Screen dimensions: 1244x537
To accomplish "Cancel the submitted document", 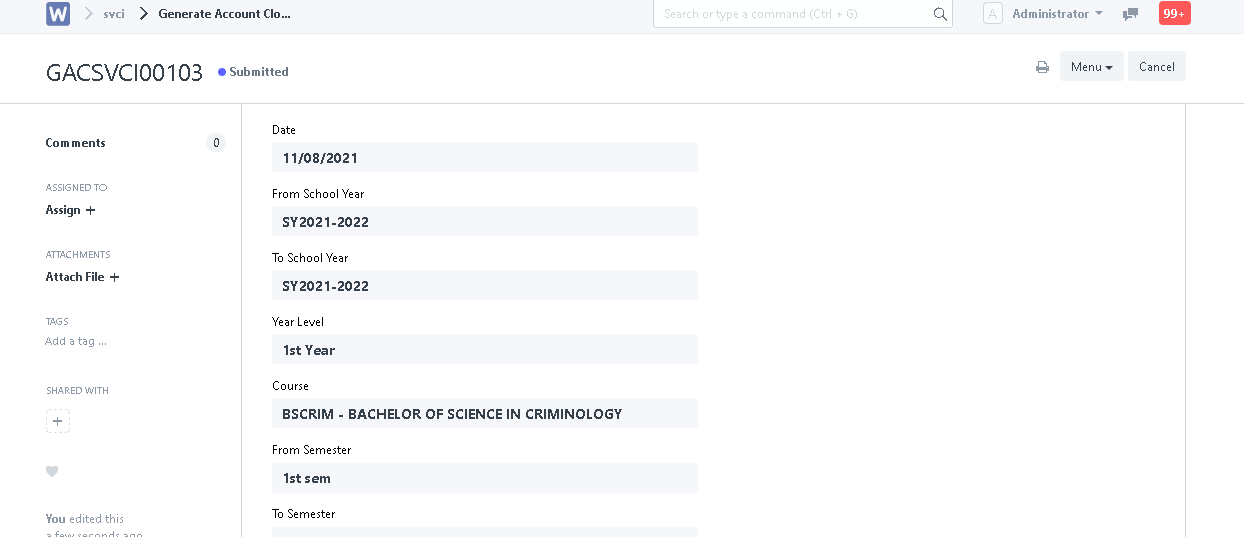I will tap(1157, 67).
